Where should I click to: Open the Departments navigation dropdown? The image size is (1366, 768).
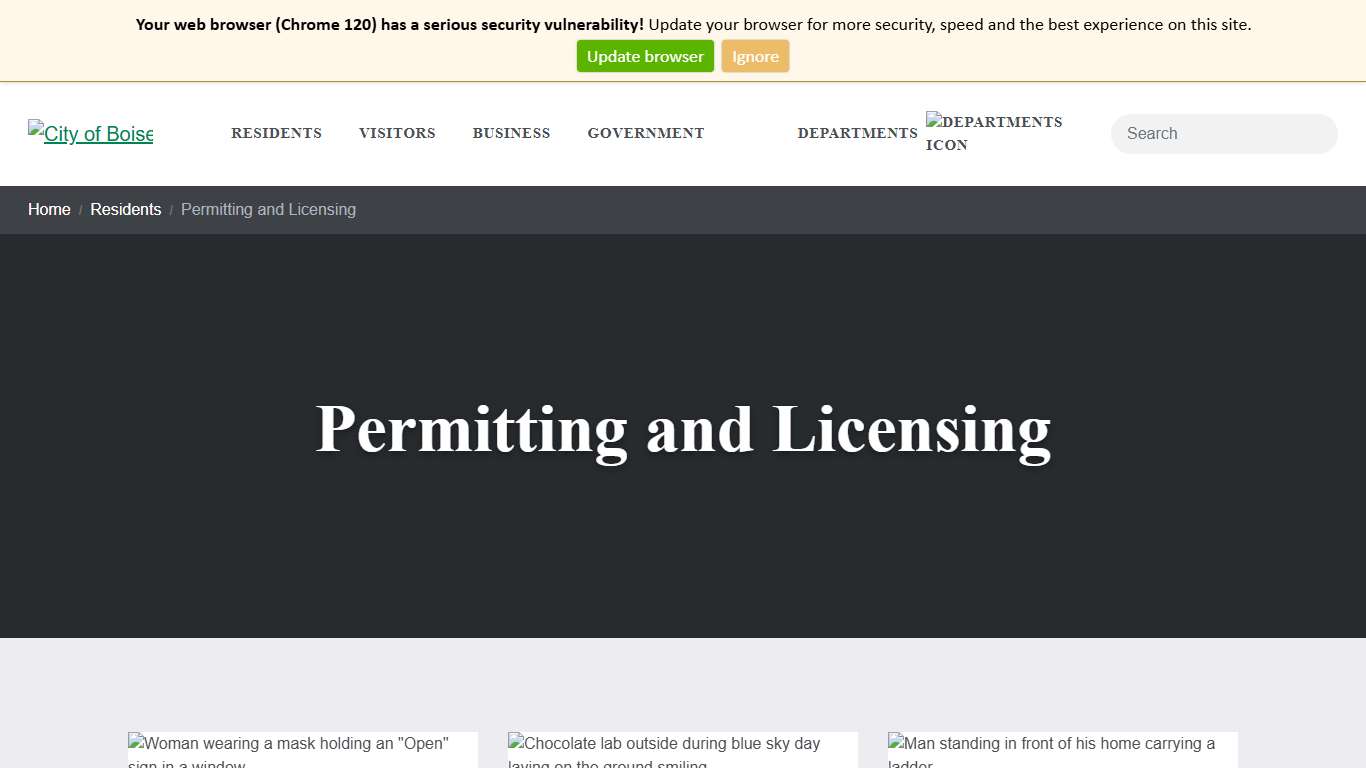pyautogui.click(x=857, y=133)
